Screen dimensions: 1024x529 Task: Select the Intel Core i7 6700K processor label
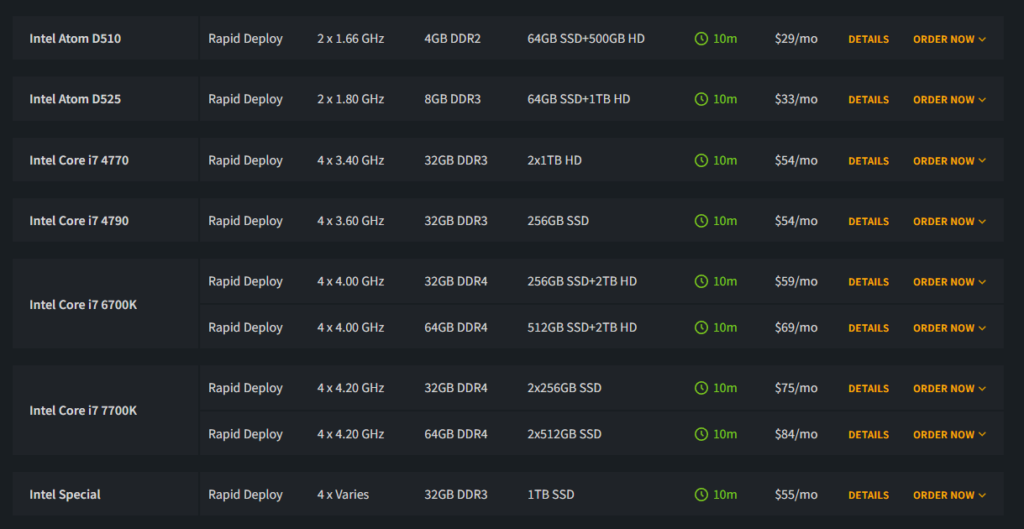pos(83,305)
